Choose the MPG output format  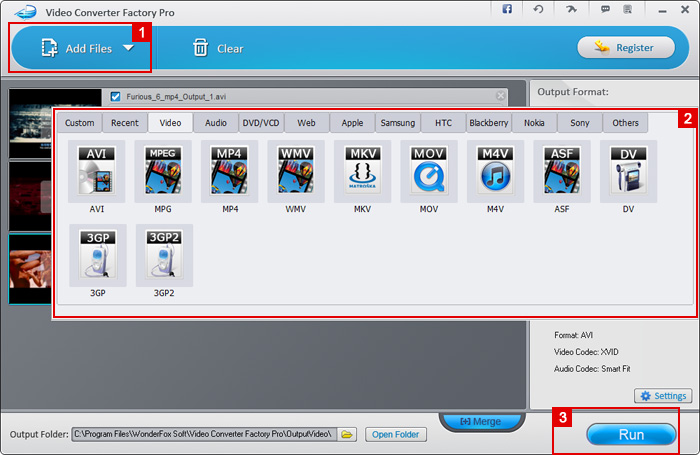[x=163, y=172]
